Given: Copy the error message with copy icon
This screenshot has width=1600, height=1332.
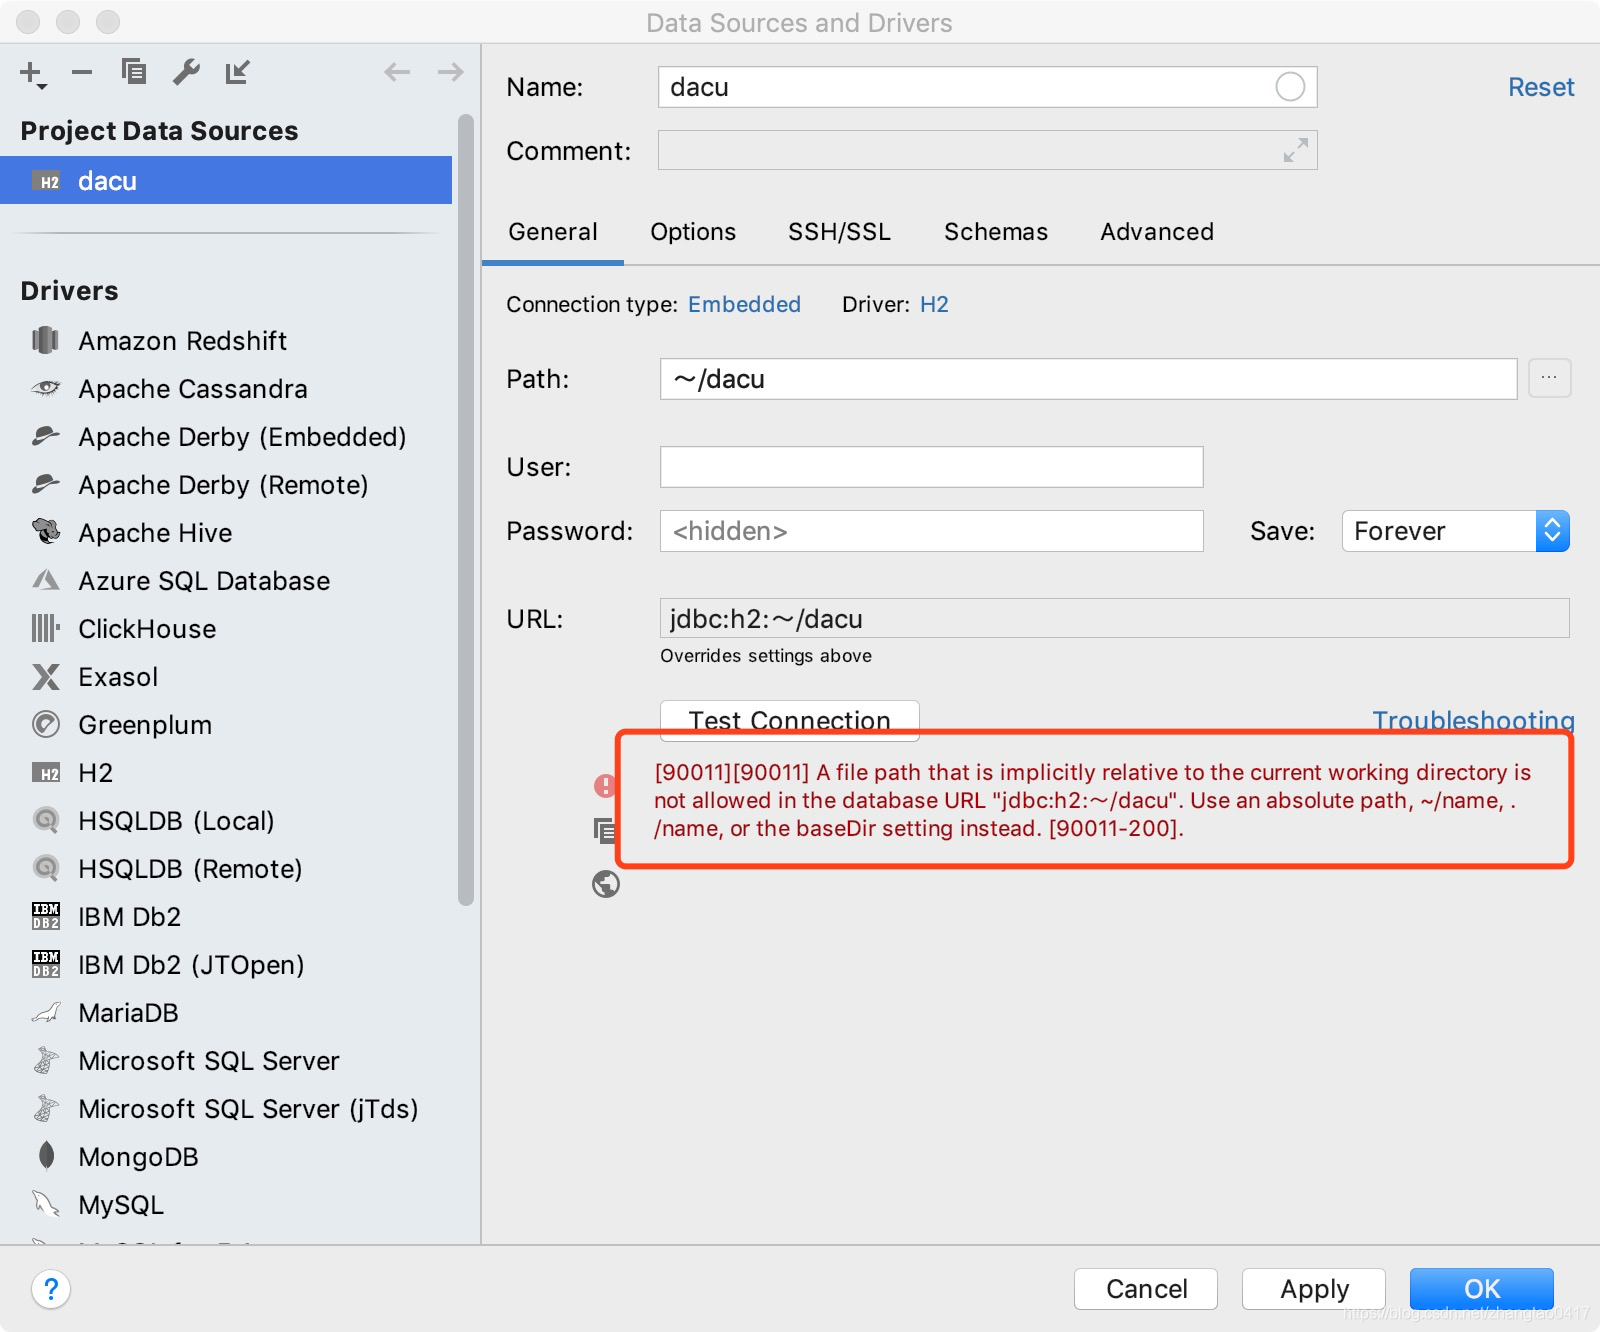Looking at the screenshot, I should pos(605,830).
